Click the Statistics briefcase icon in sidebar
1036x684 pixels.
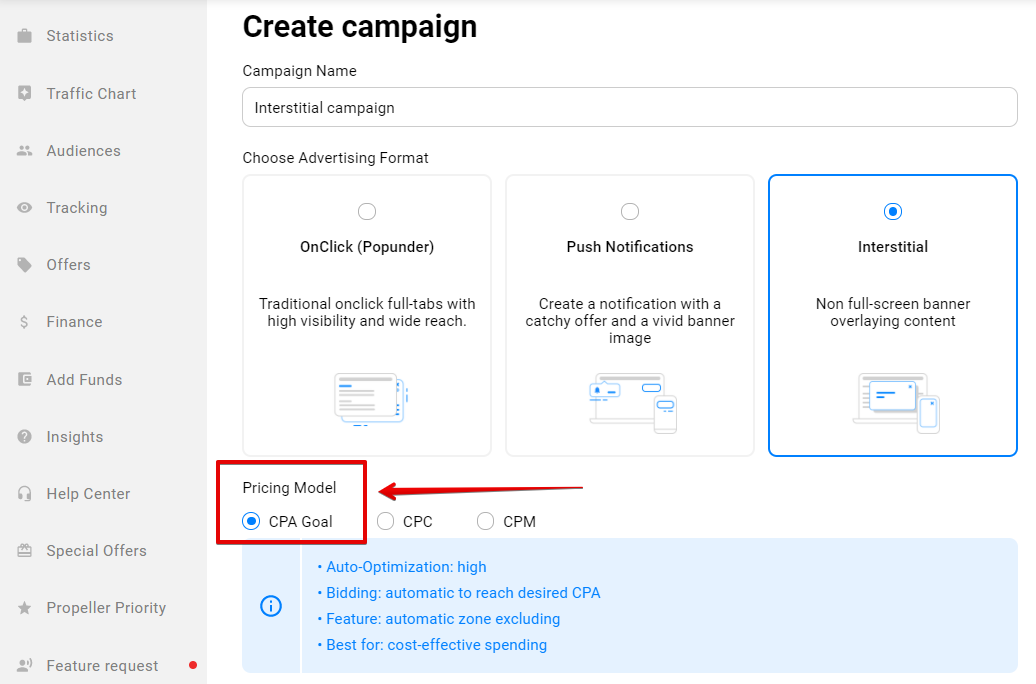25,36
